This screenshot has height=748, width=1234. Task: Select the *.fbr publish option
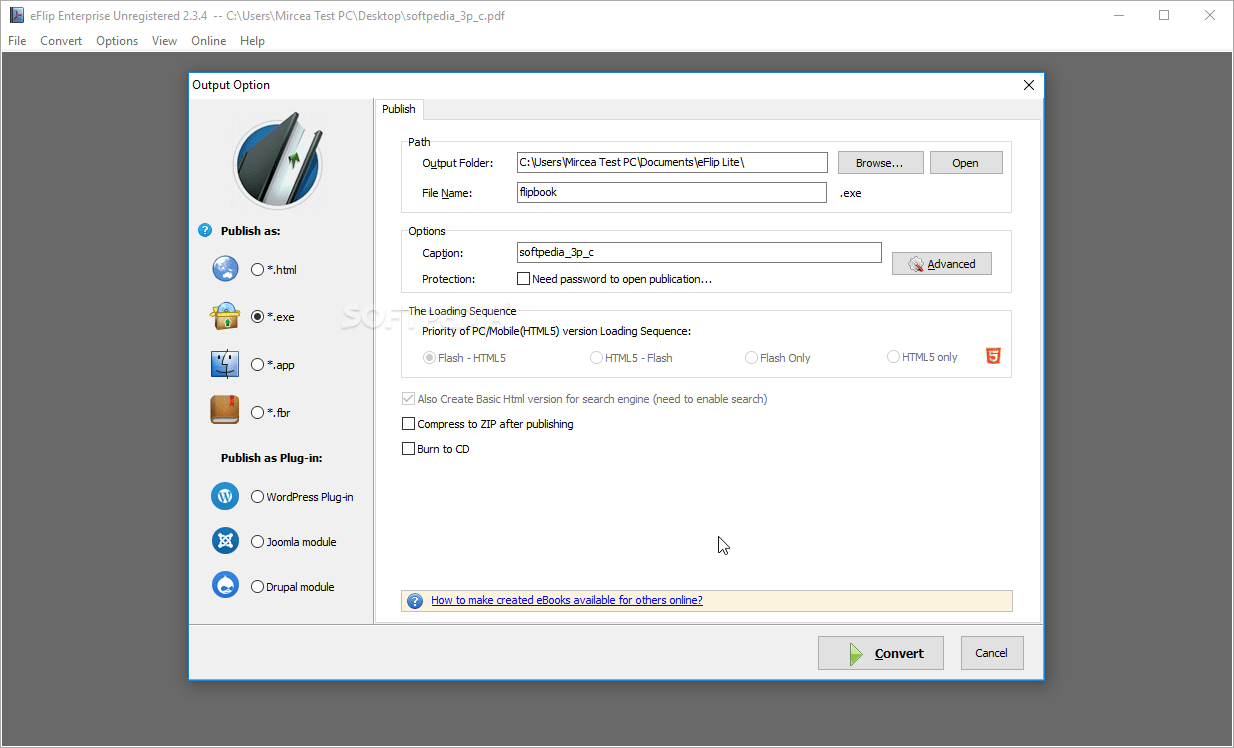[x=258, y=412]
